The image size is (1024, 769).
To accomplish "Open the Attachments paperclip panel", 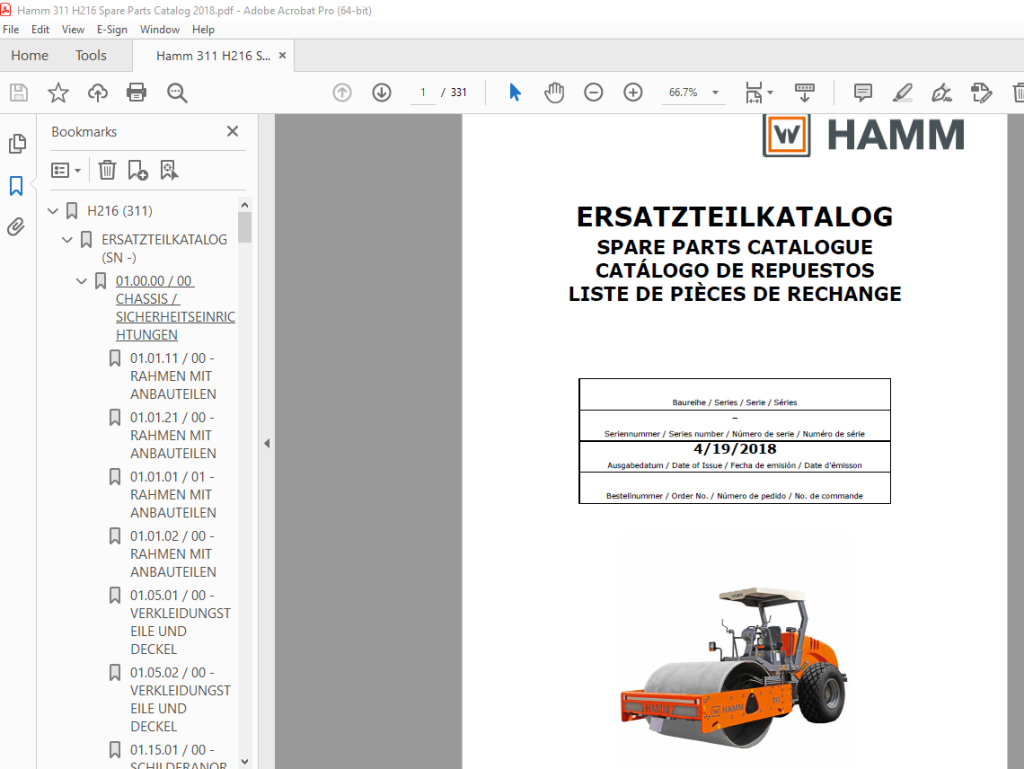I will coord(16,227).
